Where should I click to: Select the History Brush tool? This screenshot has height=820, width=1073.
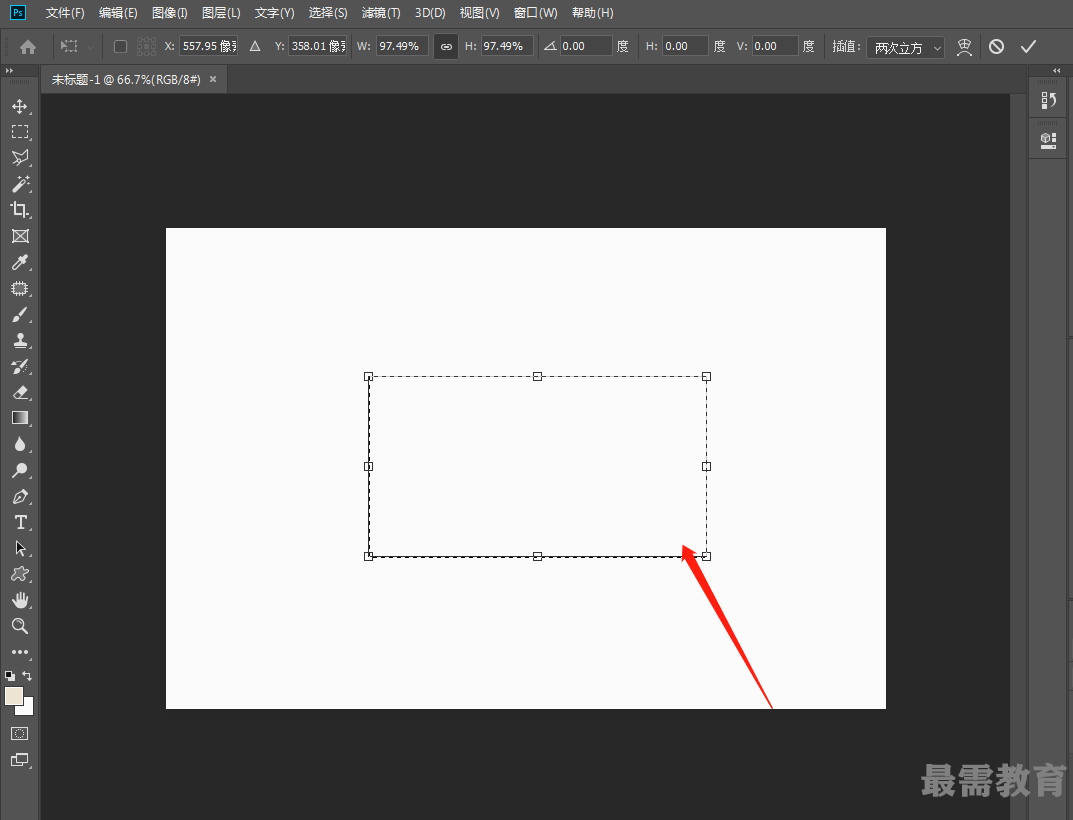pyautogui.click(x=20, y=366)
